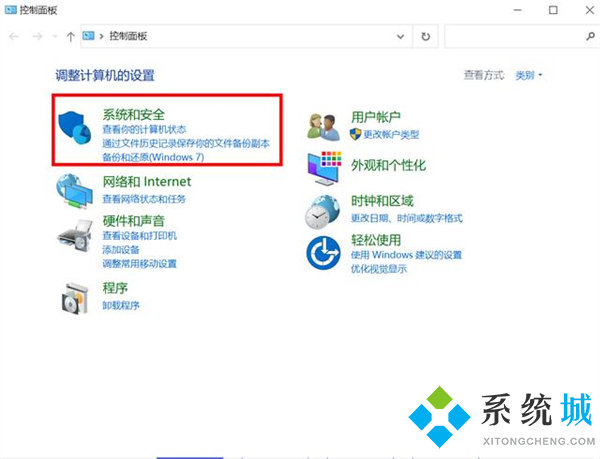Open the Hardware and Sound printer icon
This screenshot has width=600, height=459.
75,235
